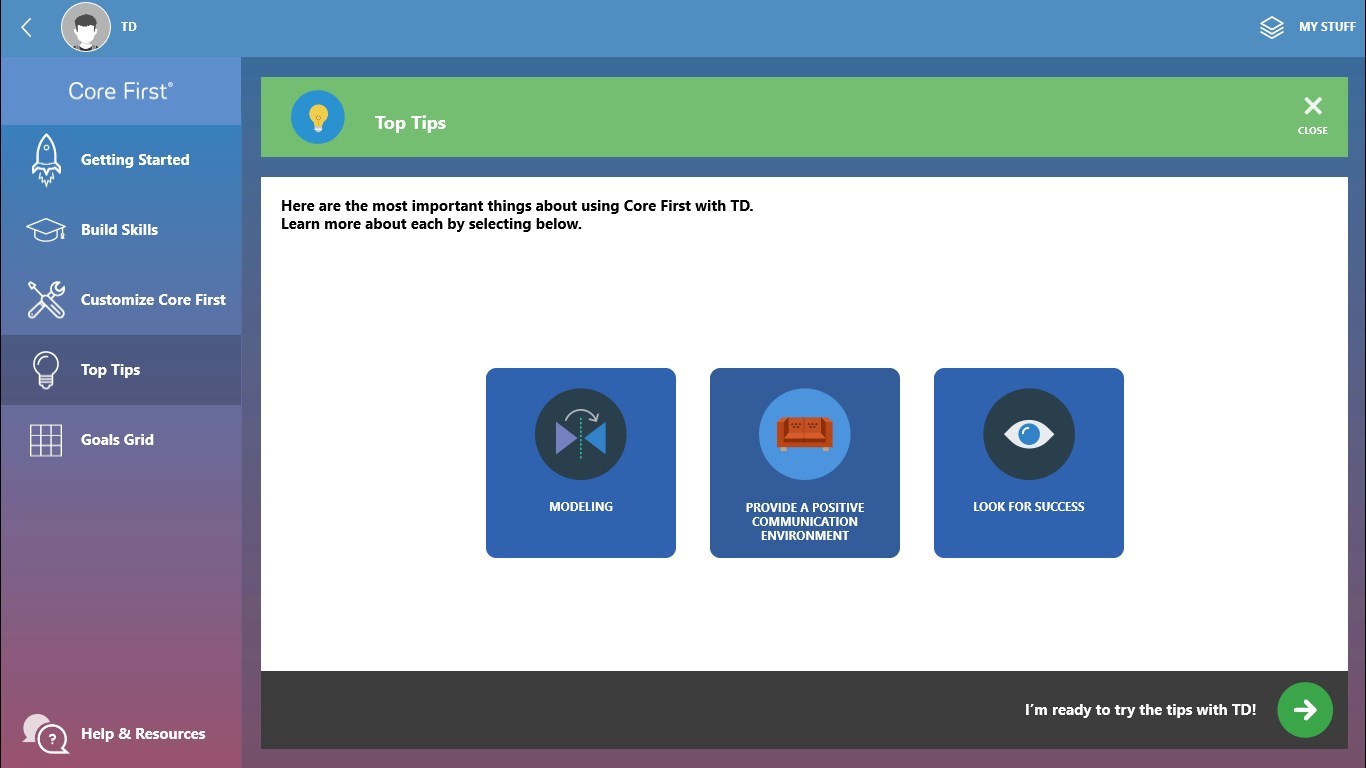Click the orange couch icon
The height and width of the screenshot is (768, 1366).
tap(805, 434)
